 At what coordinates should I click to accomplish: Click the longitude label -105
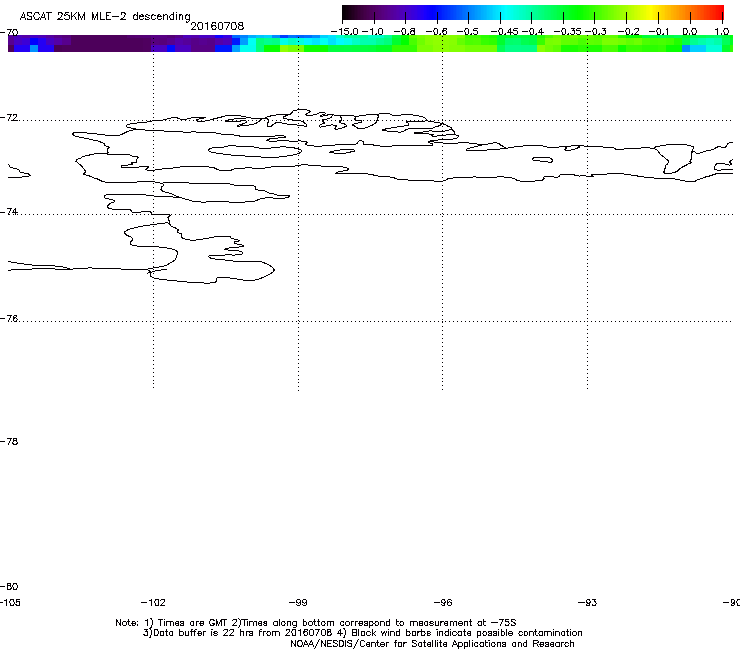10,602
